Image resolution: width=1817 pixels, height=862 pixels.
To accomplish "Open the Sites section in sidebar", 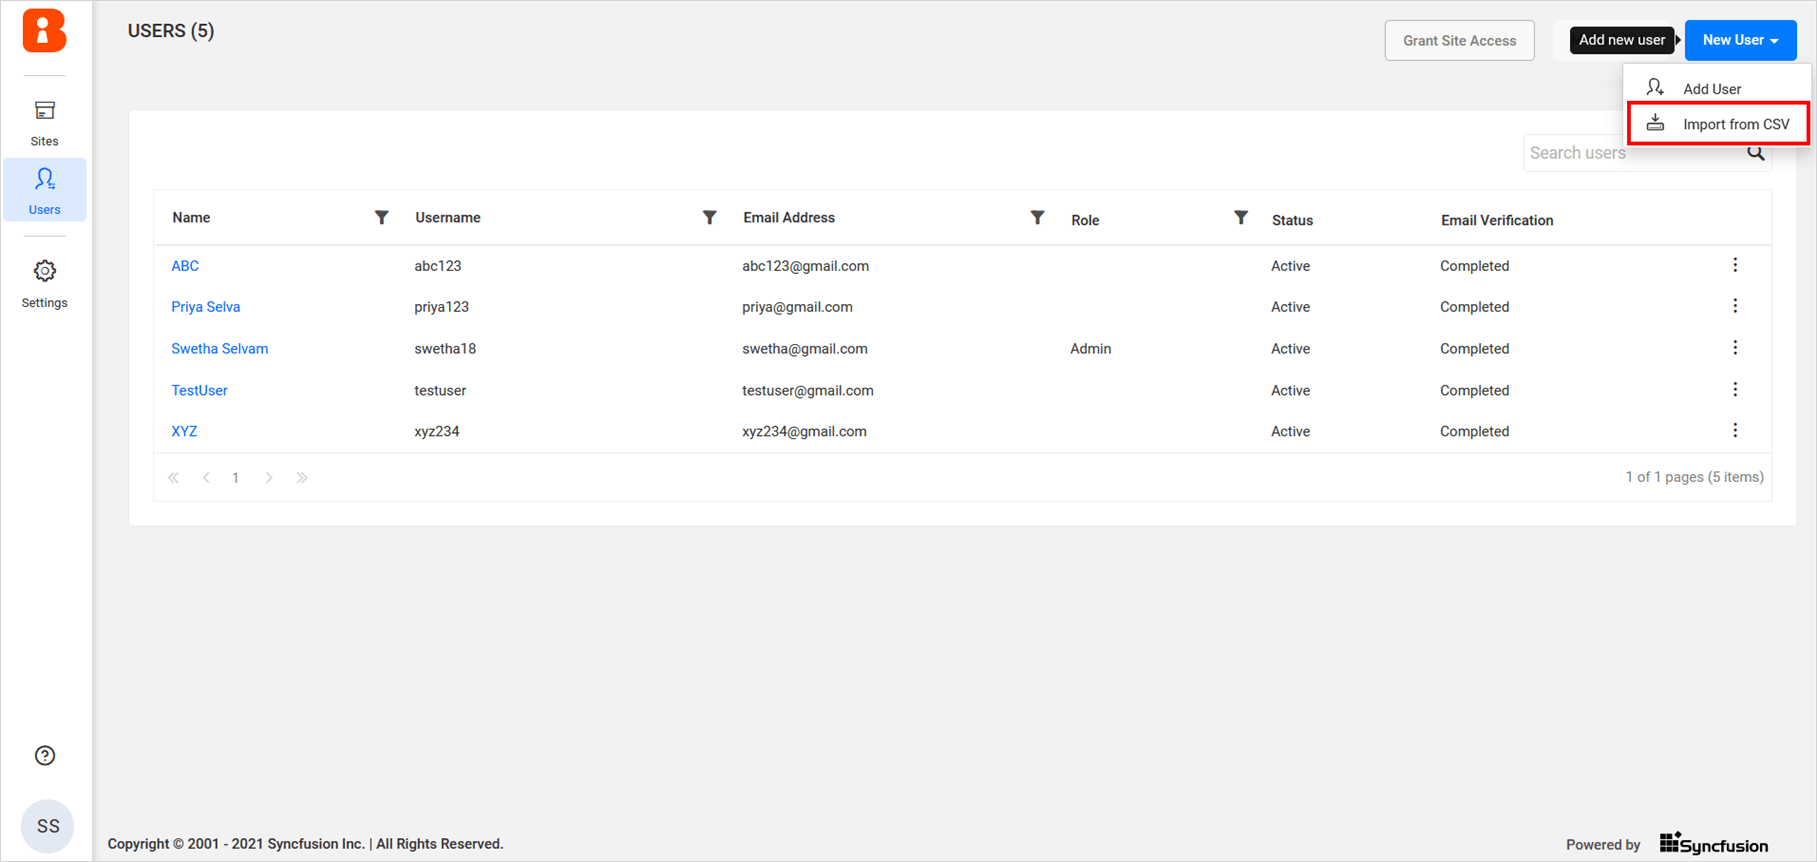I will coord(44,123).
